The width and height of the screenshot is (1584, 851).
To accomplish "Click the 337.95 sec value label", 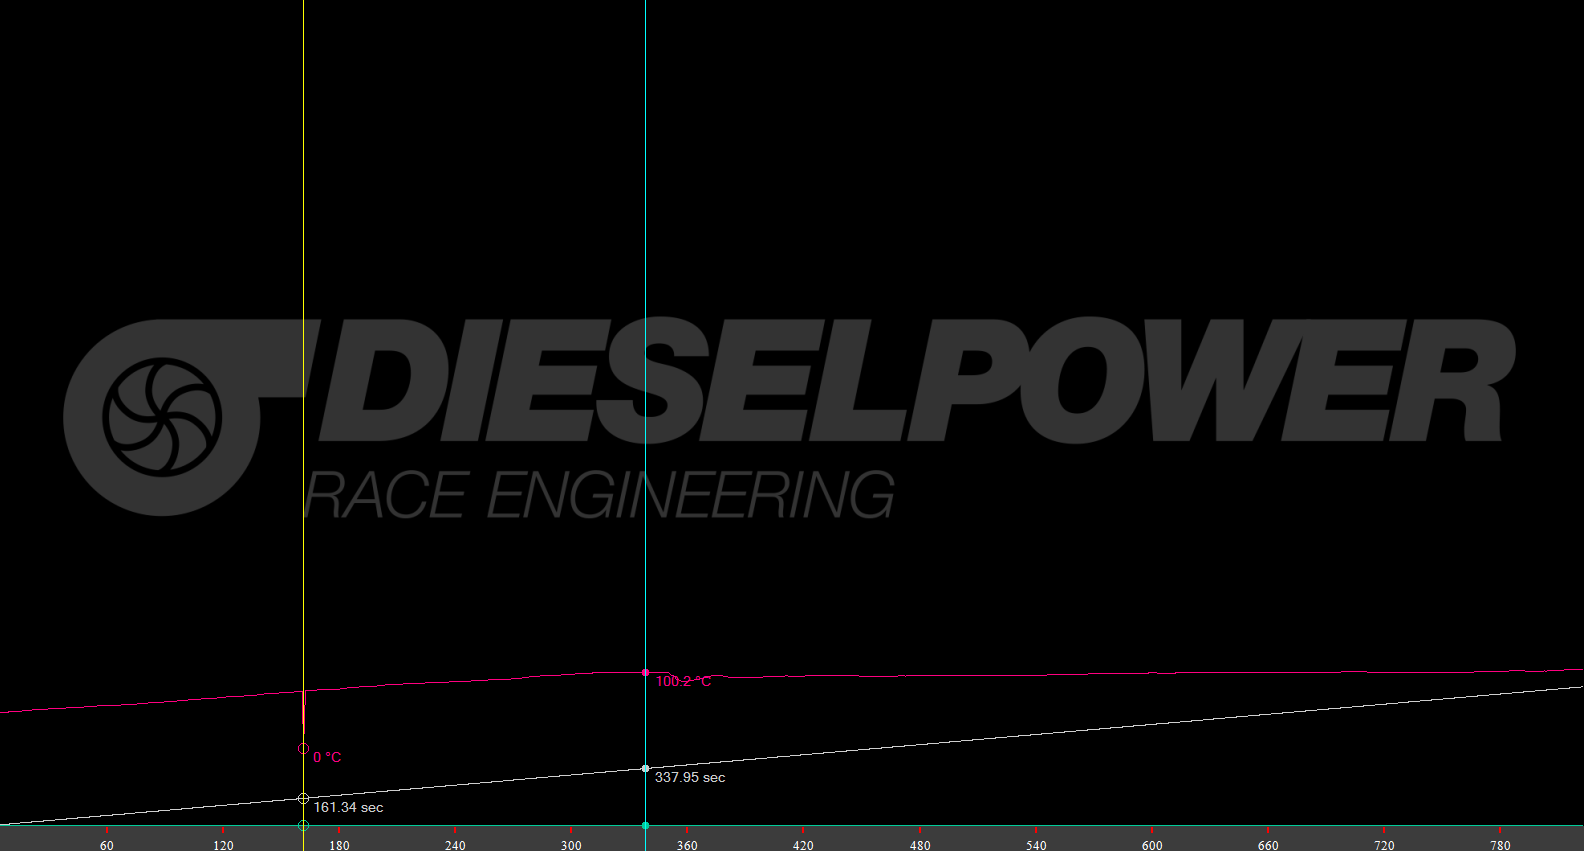I will [x=690, y=777].
